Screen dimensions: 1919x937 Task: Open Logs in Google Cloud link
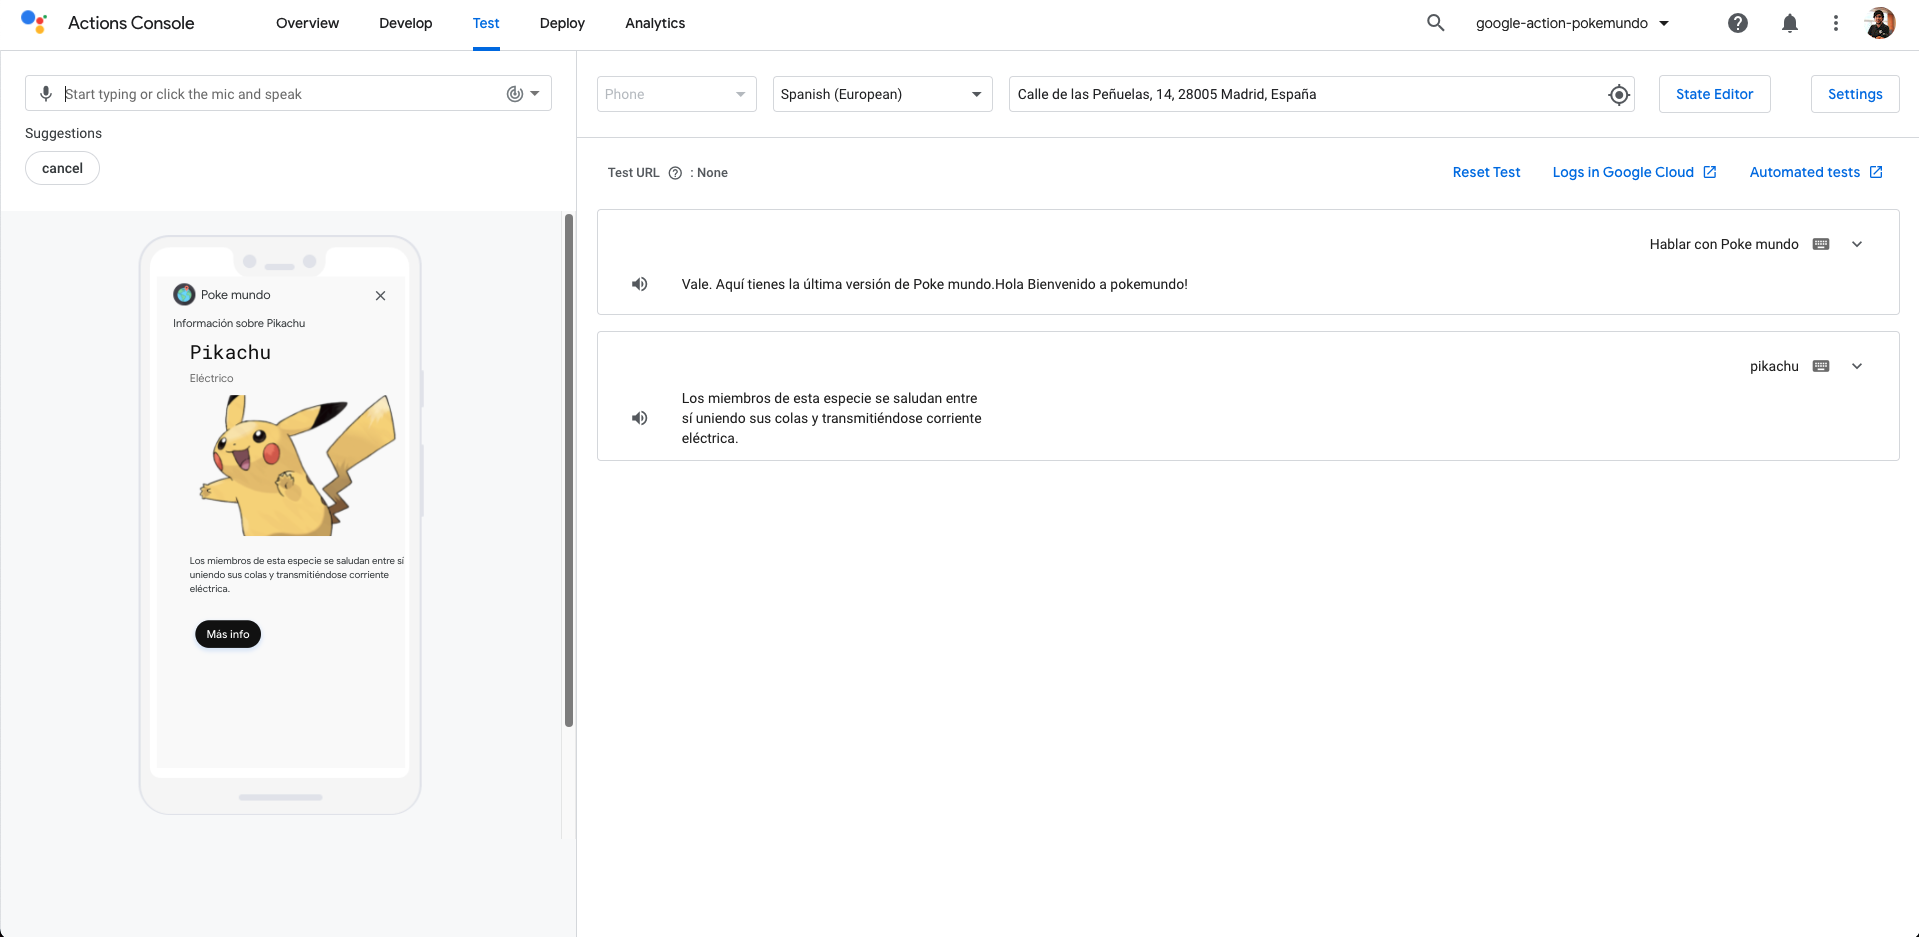[x=1634, y=172]
